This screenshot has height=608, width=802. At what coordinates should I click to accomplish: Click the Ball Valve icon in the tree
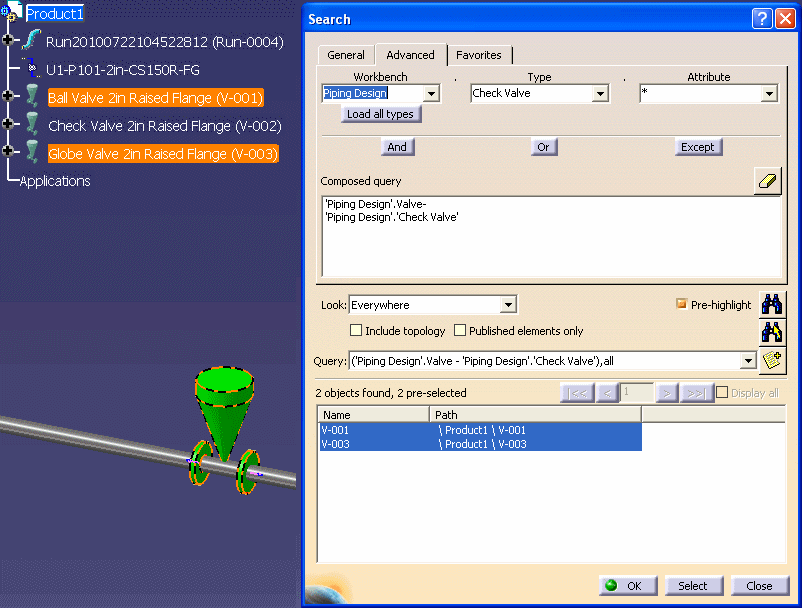[x=32, y=98]
